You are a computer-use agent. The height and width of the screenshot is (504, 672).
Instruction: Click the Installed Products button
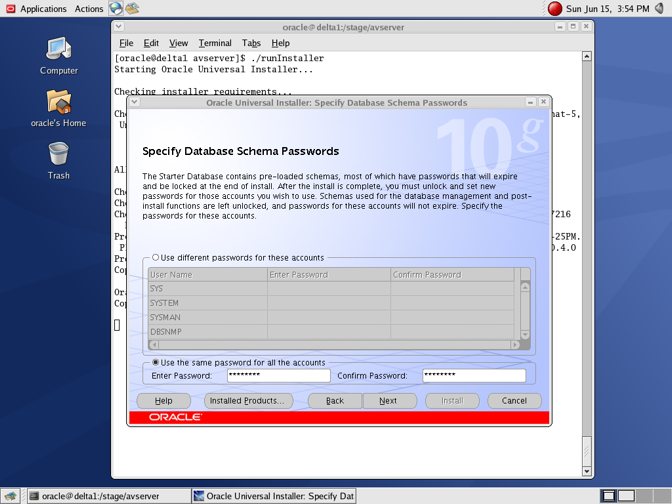pyautogui.click(x=248, y=401)
